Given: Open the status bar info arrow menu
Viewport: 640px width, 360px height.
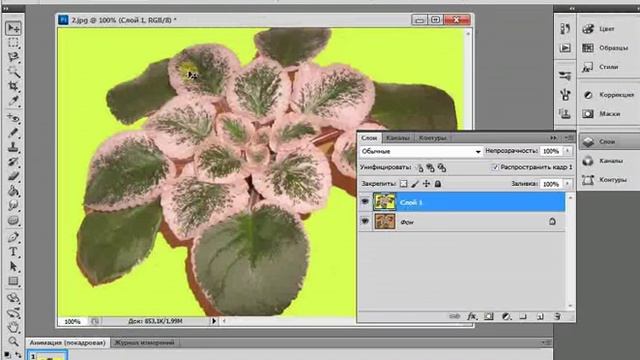Looking at the screenshot, I should 213,321.
